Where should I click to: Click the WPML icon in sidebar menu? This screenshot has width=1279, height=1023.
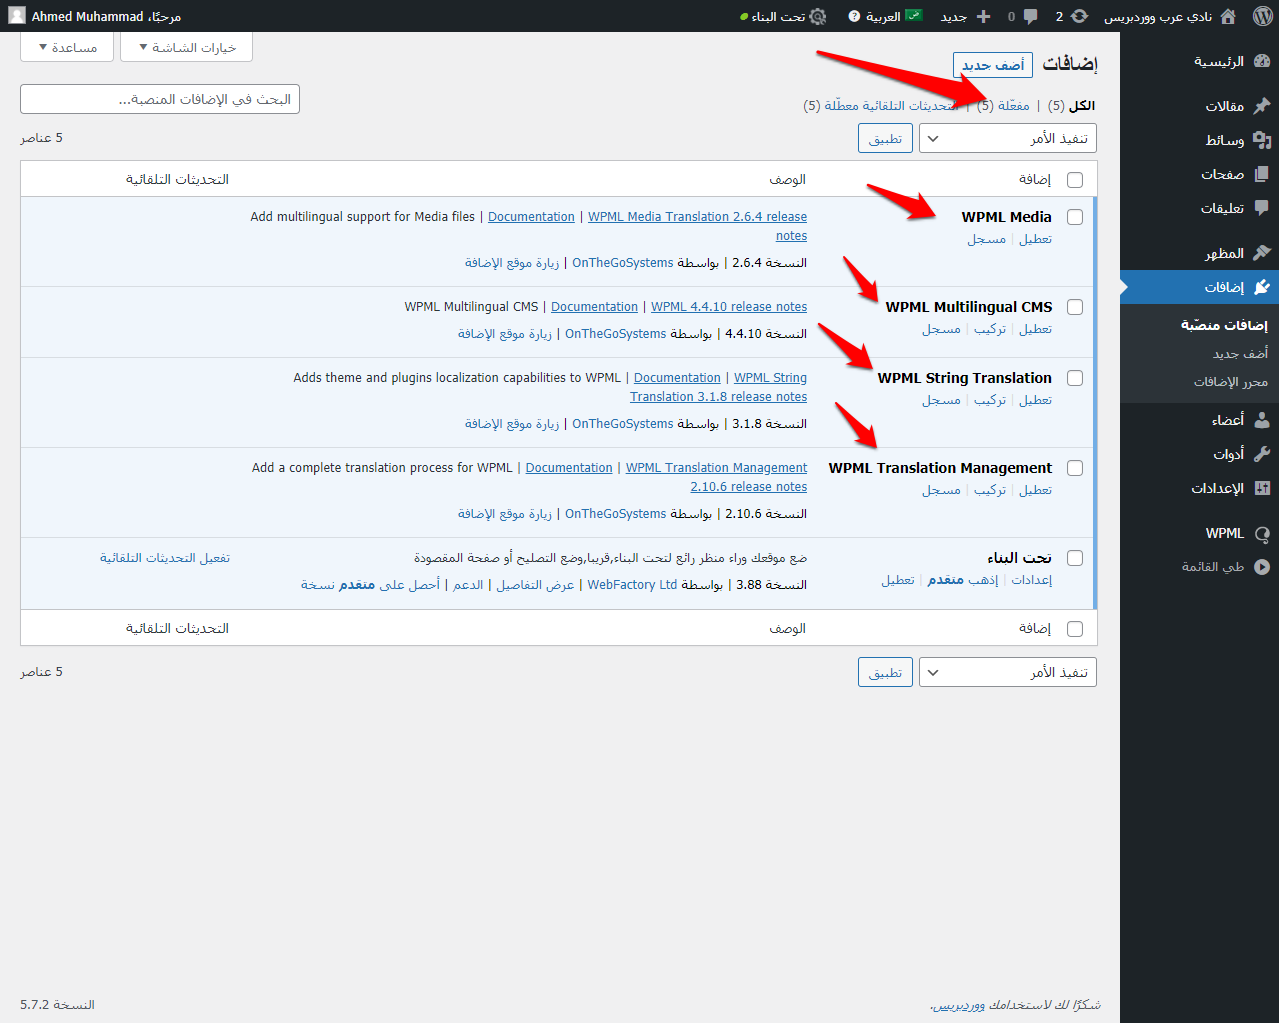coord(1262,534)
